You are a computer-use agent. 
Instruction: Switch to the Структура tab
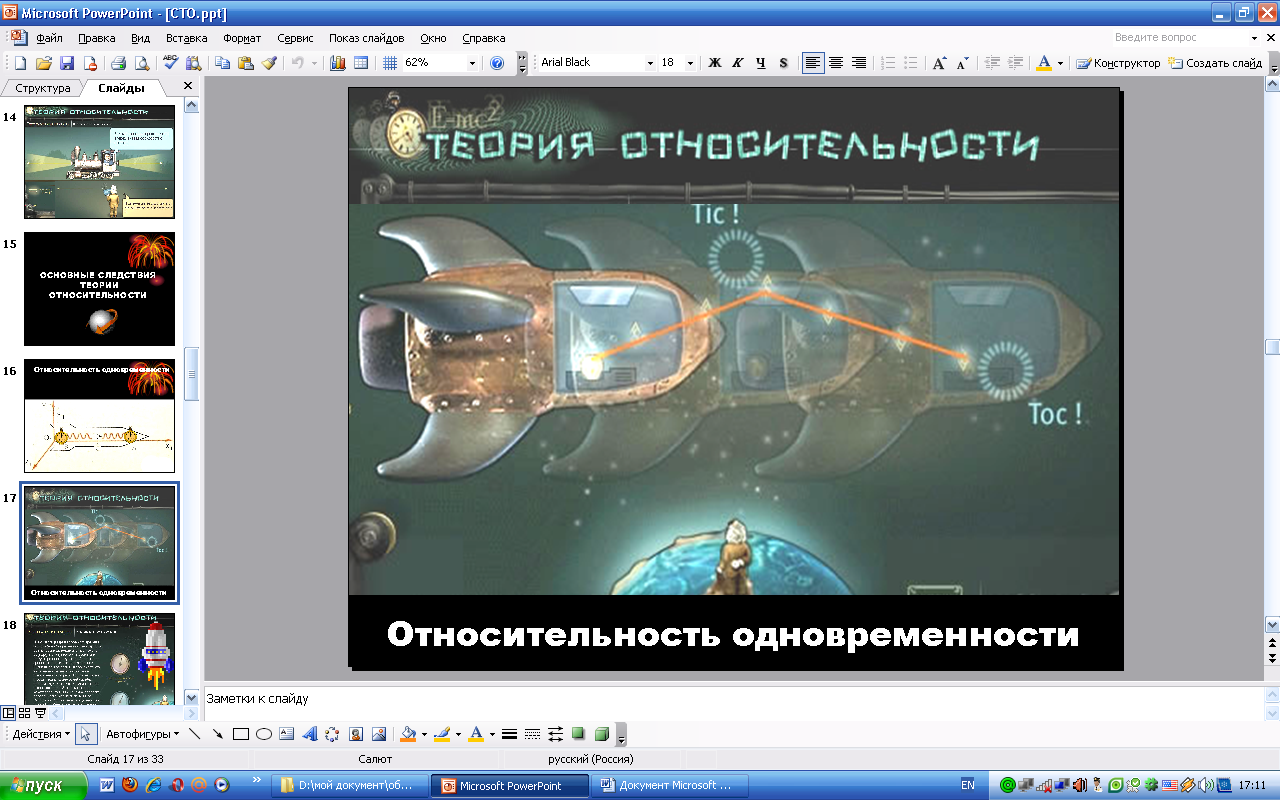tap(43, 88)
